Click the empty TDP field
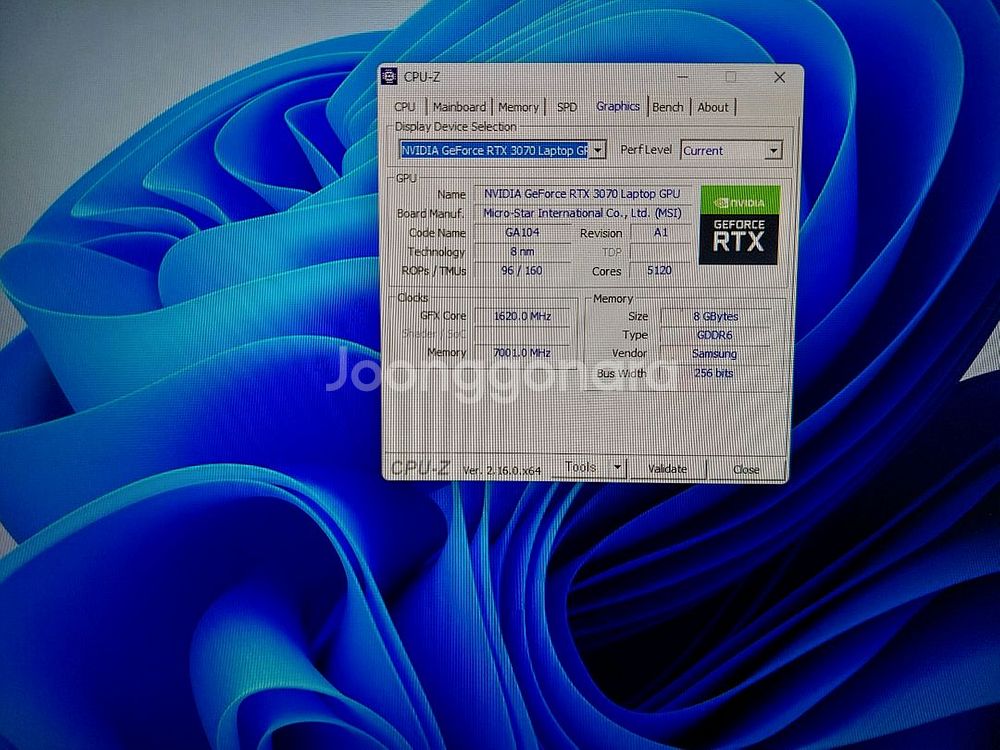The image size is (1000, 750). [x=660, y=252]
